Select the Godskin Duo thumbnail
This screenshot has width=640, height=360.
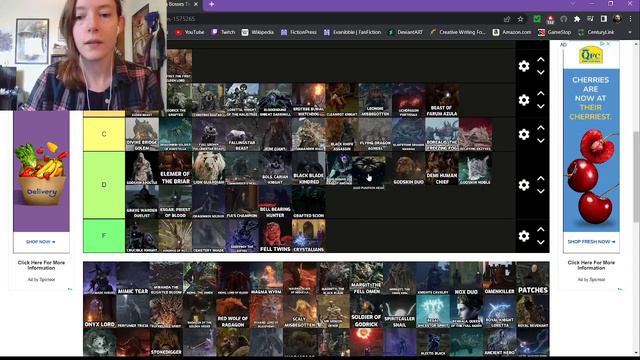409,168
